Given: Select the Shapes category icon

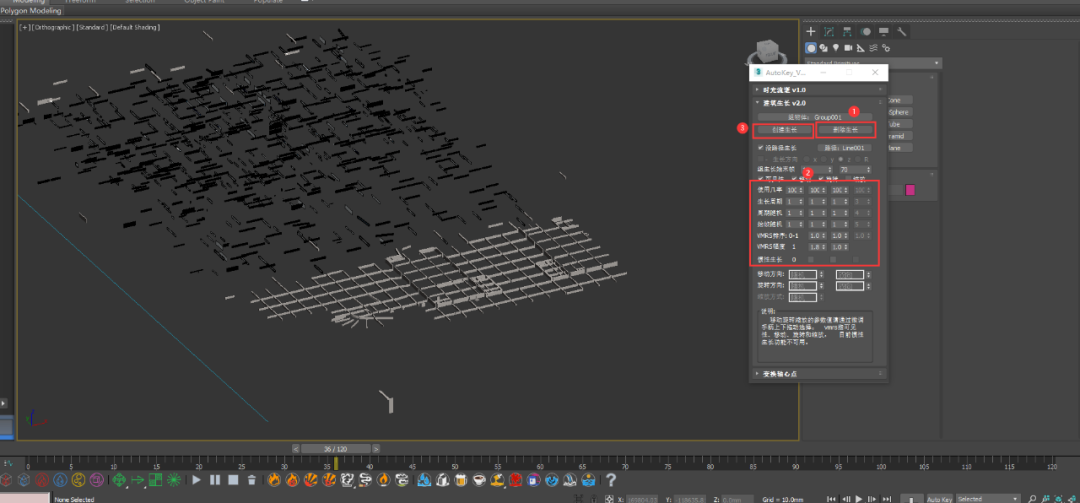Looking at the screenshot, I should [824, 48].
